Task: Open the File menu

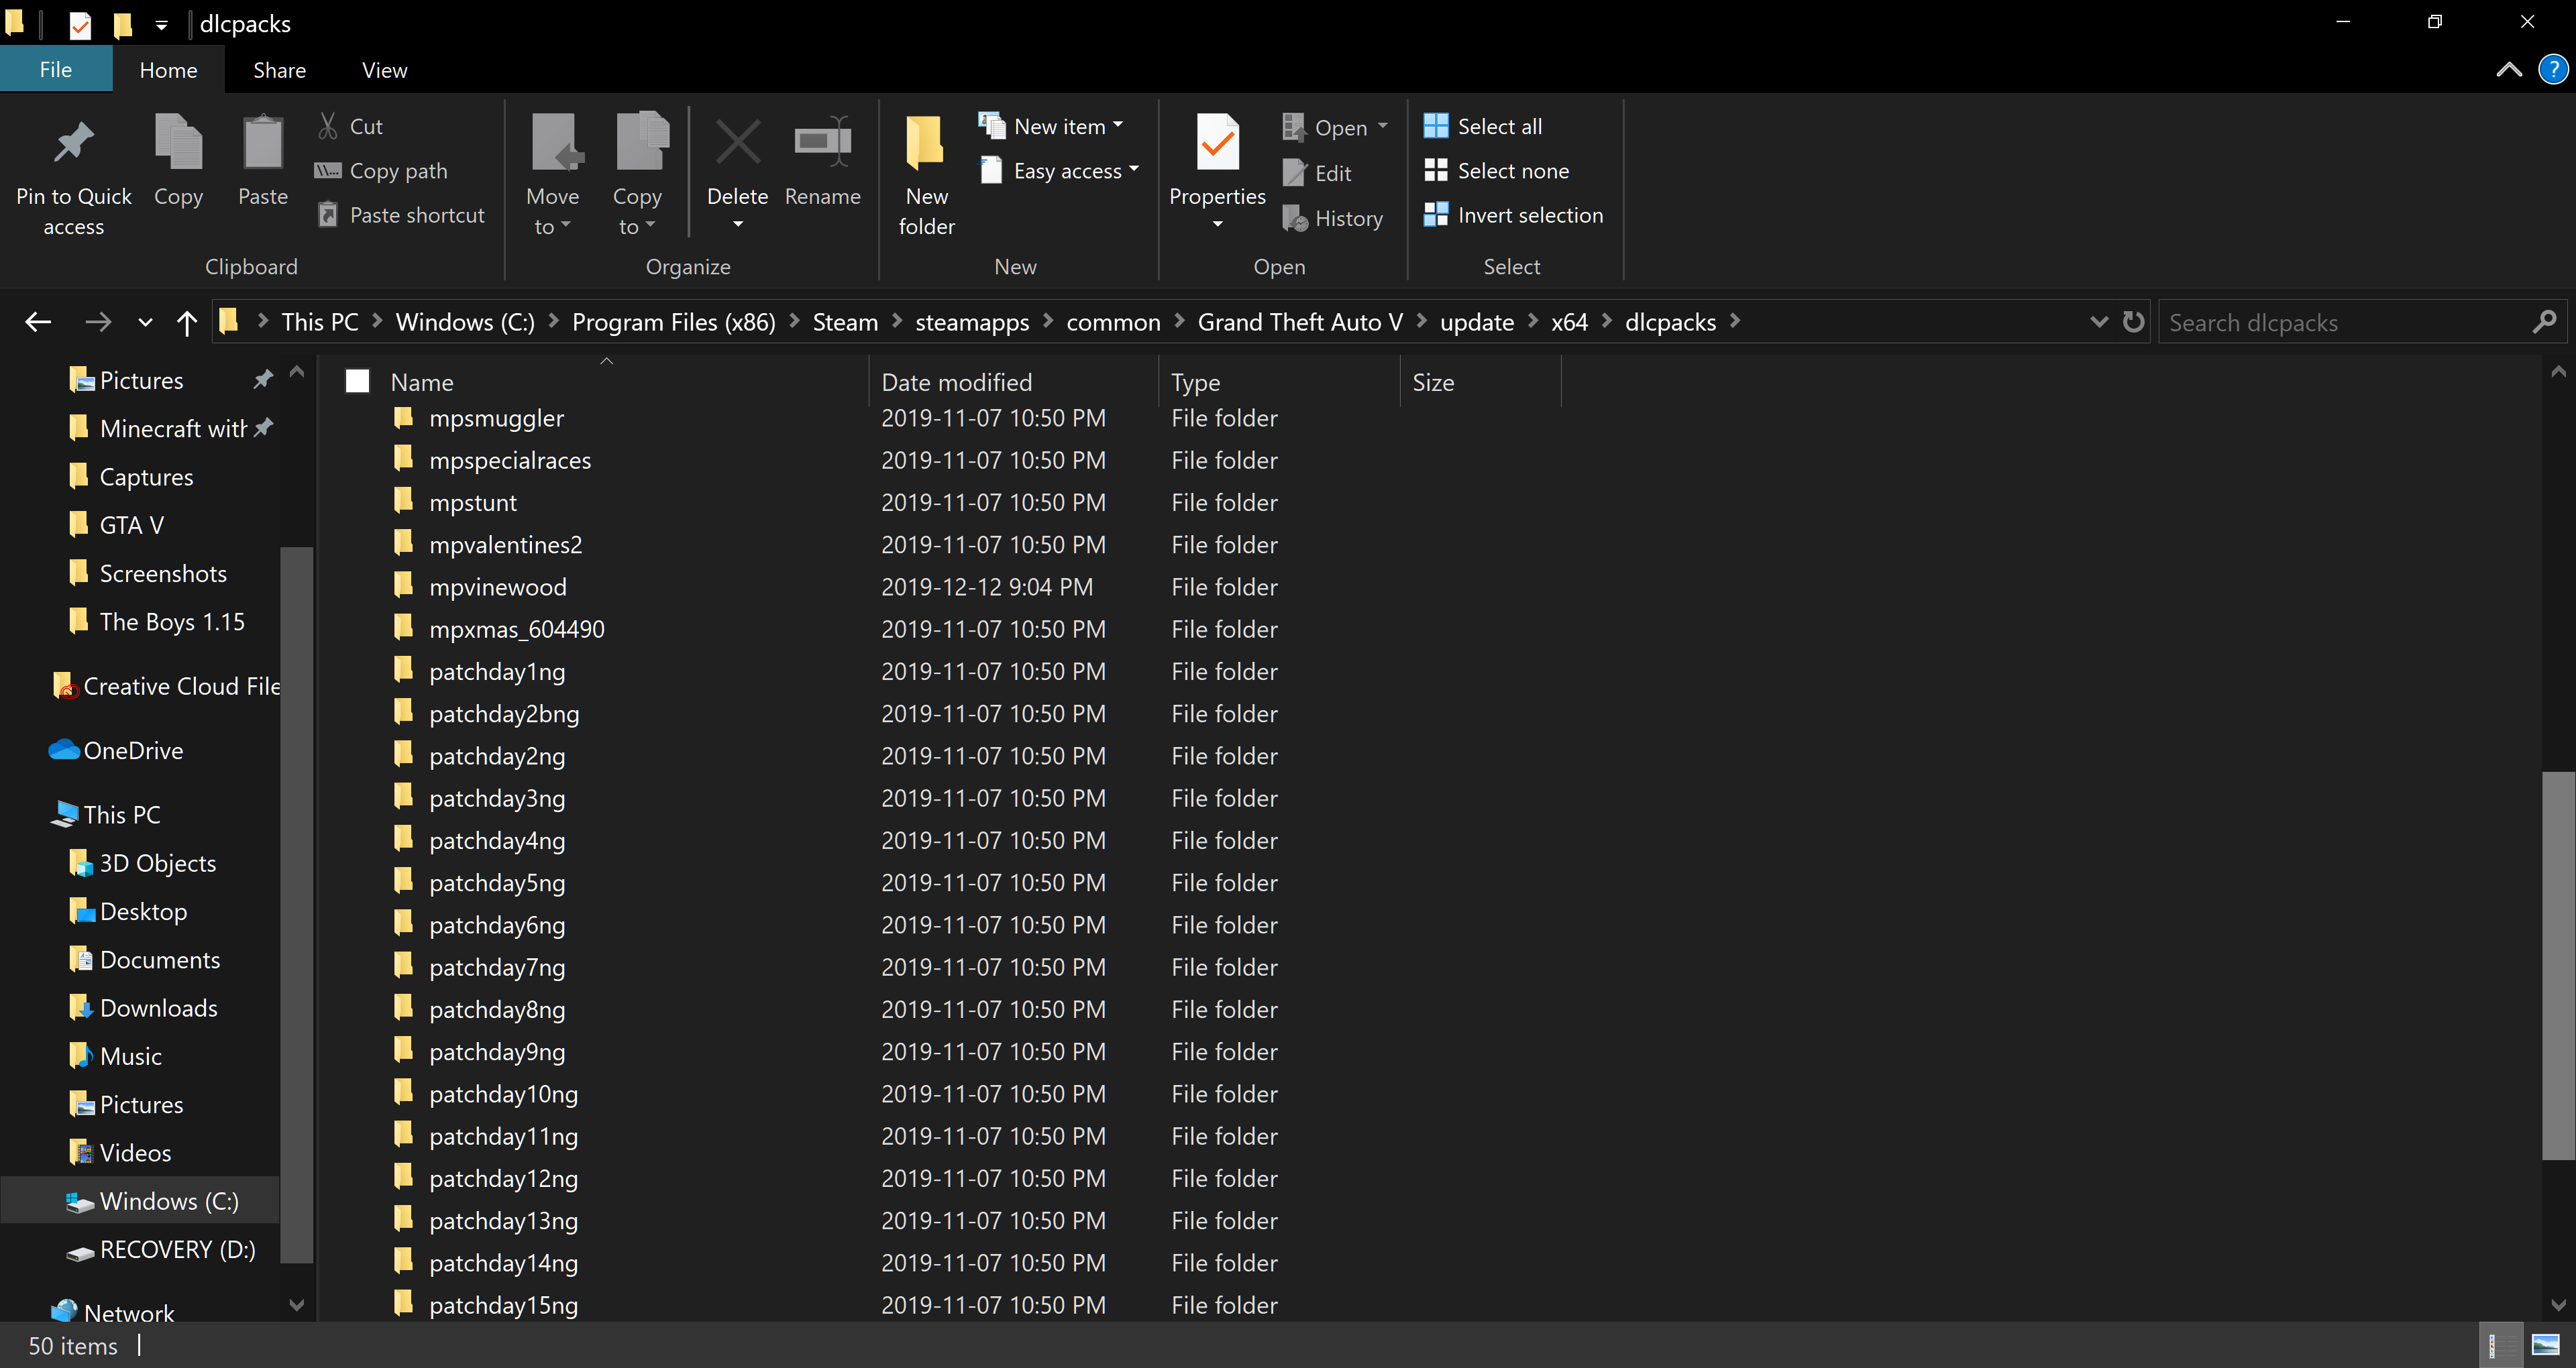Action: (56, 70)
